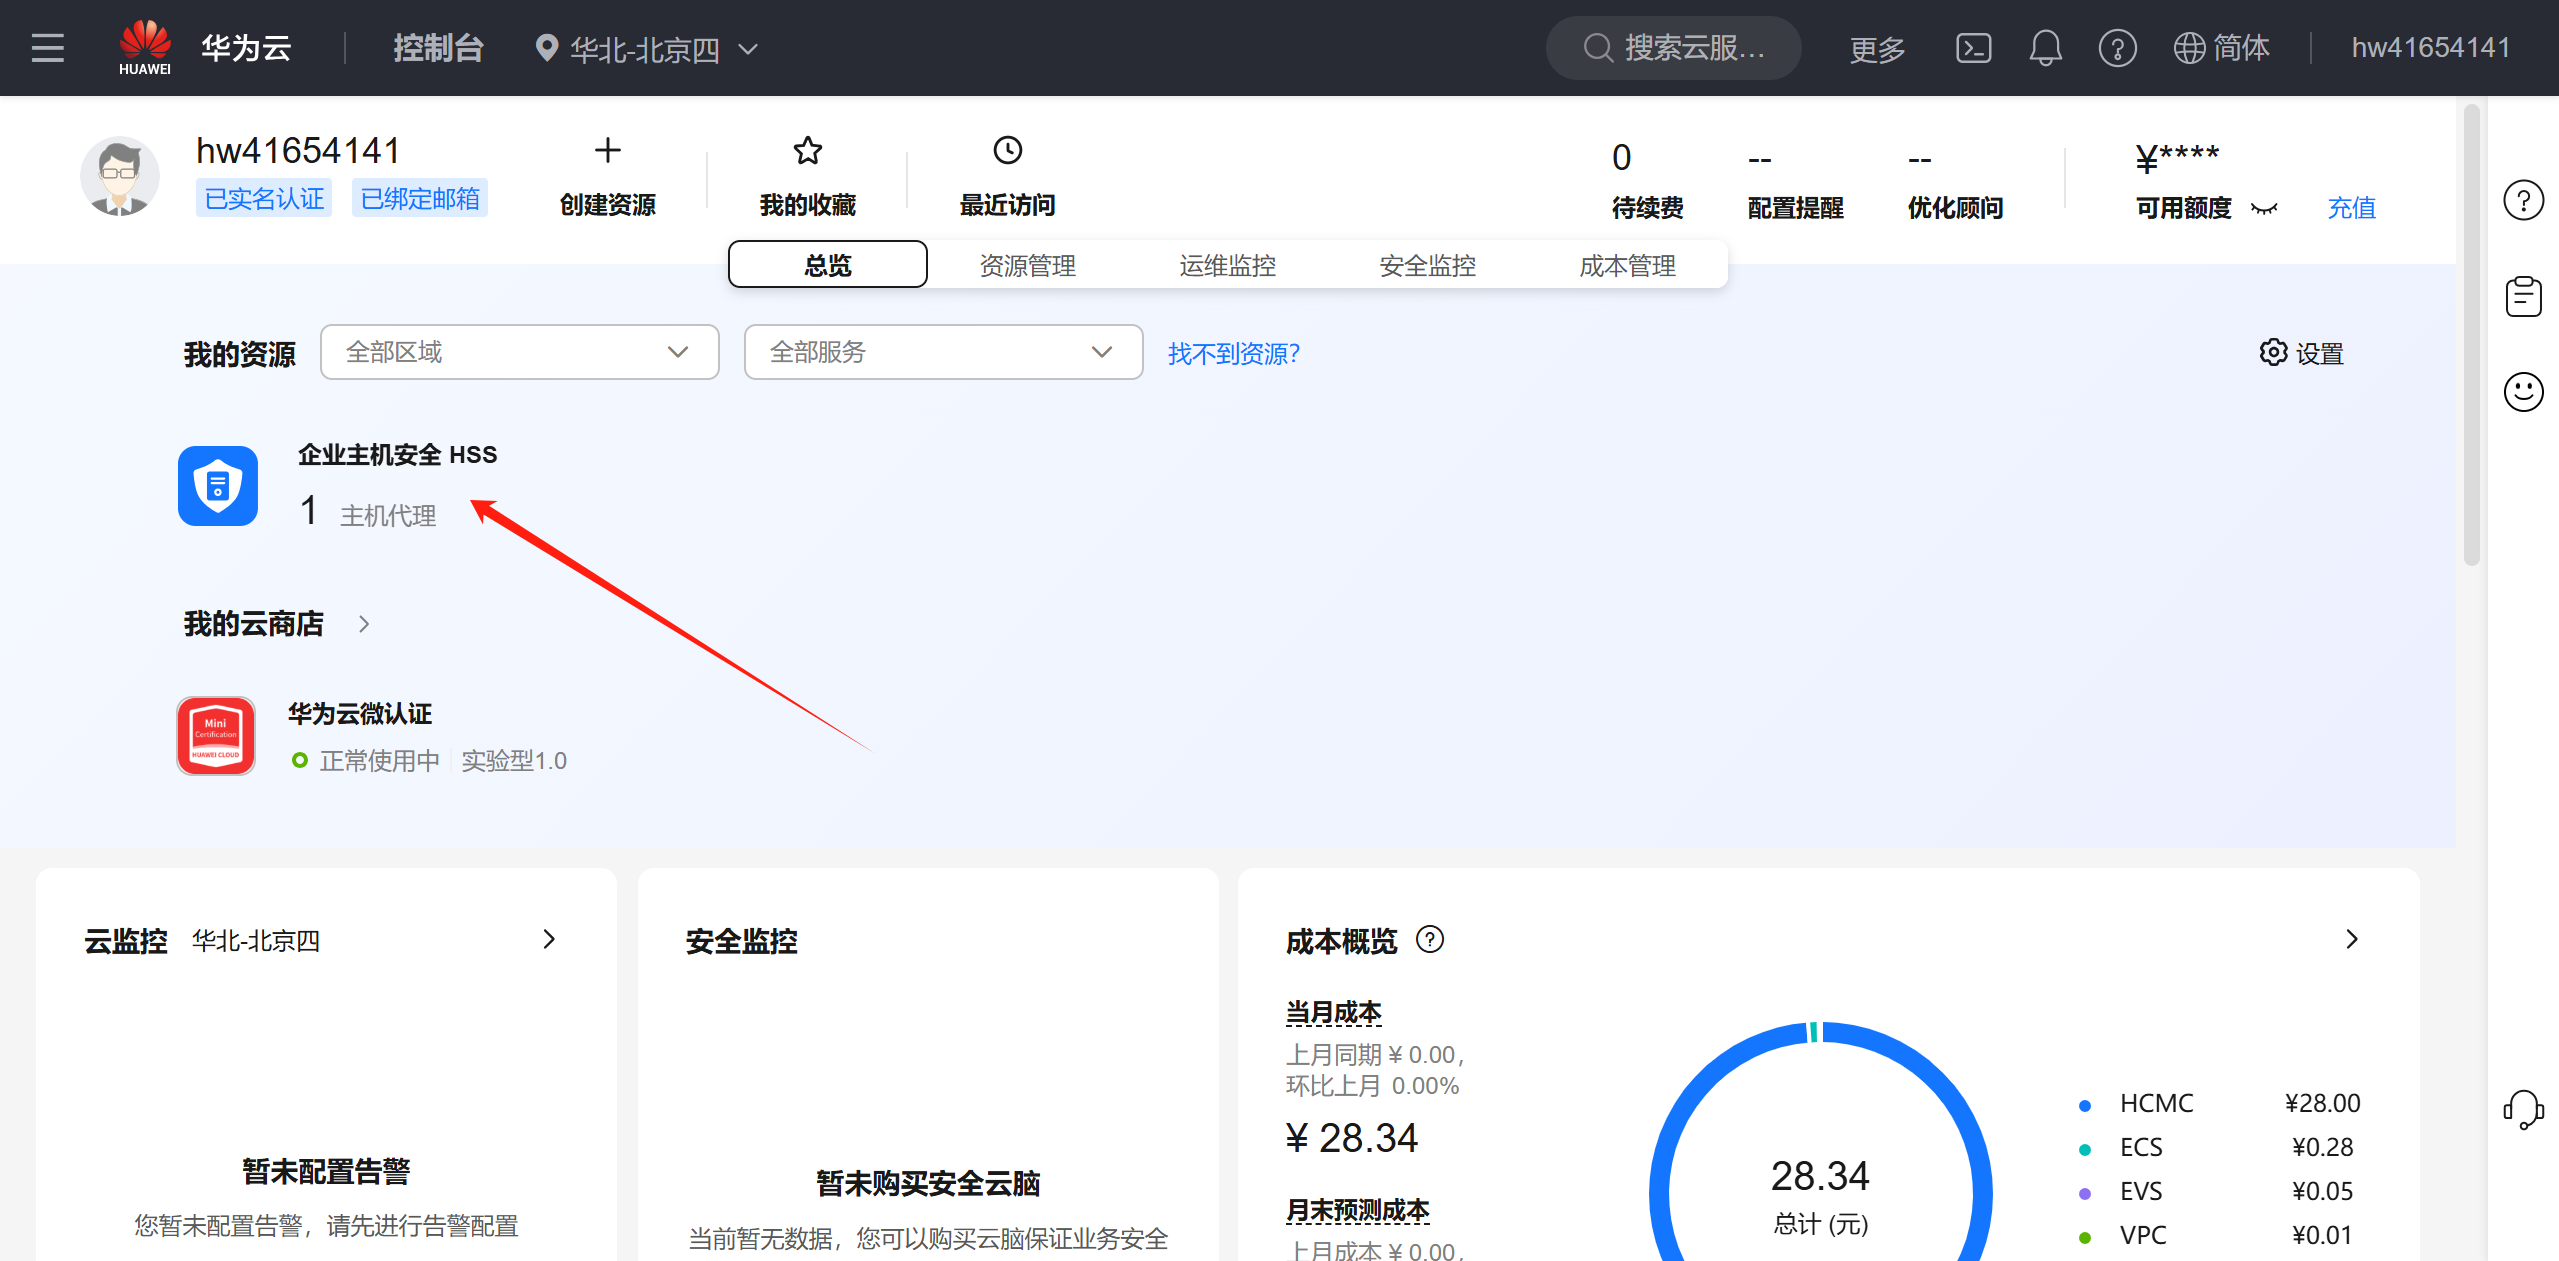Toggle balance visibility eye icon

click(x=2264, y=208)
